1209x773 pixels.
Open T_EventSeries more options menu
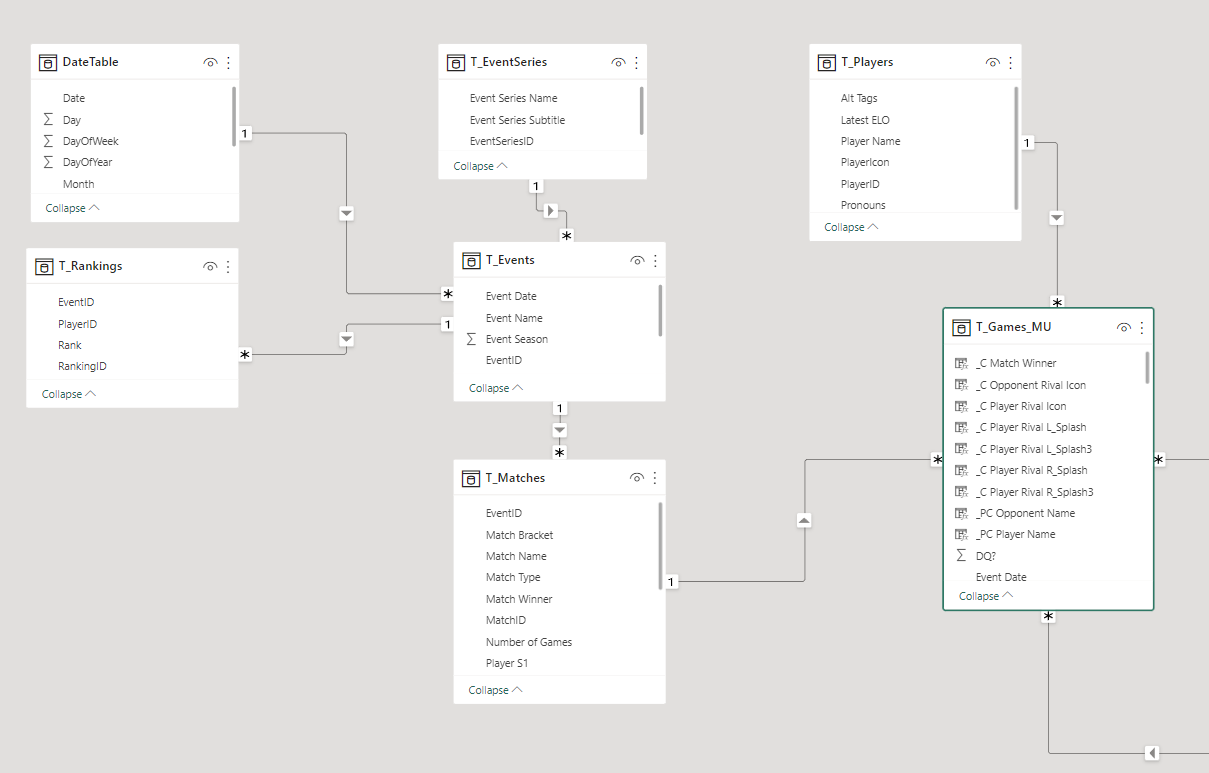tap(636, 62)
